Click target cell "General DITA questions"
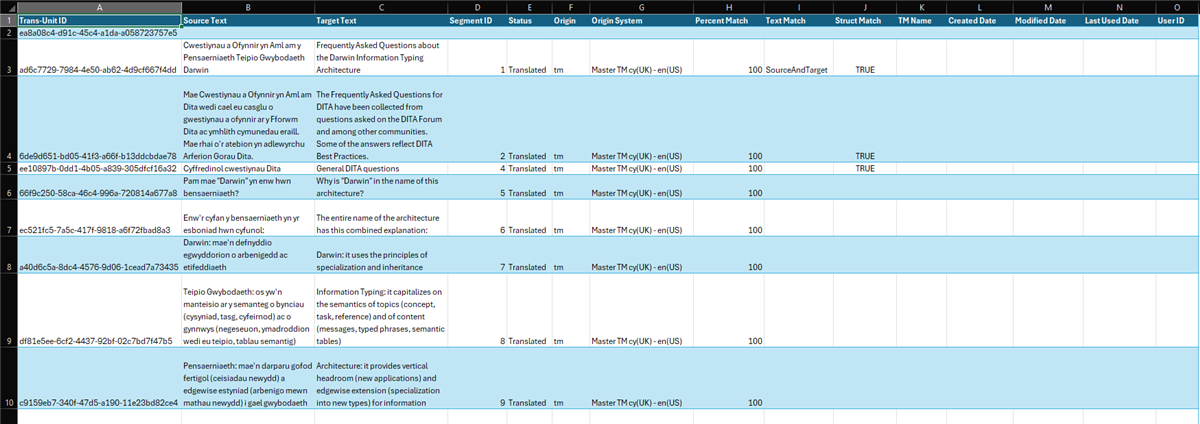The image size is (1200, 424). pyautogui.click(x=380, y=168)
